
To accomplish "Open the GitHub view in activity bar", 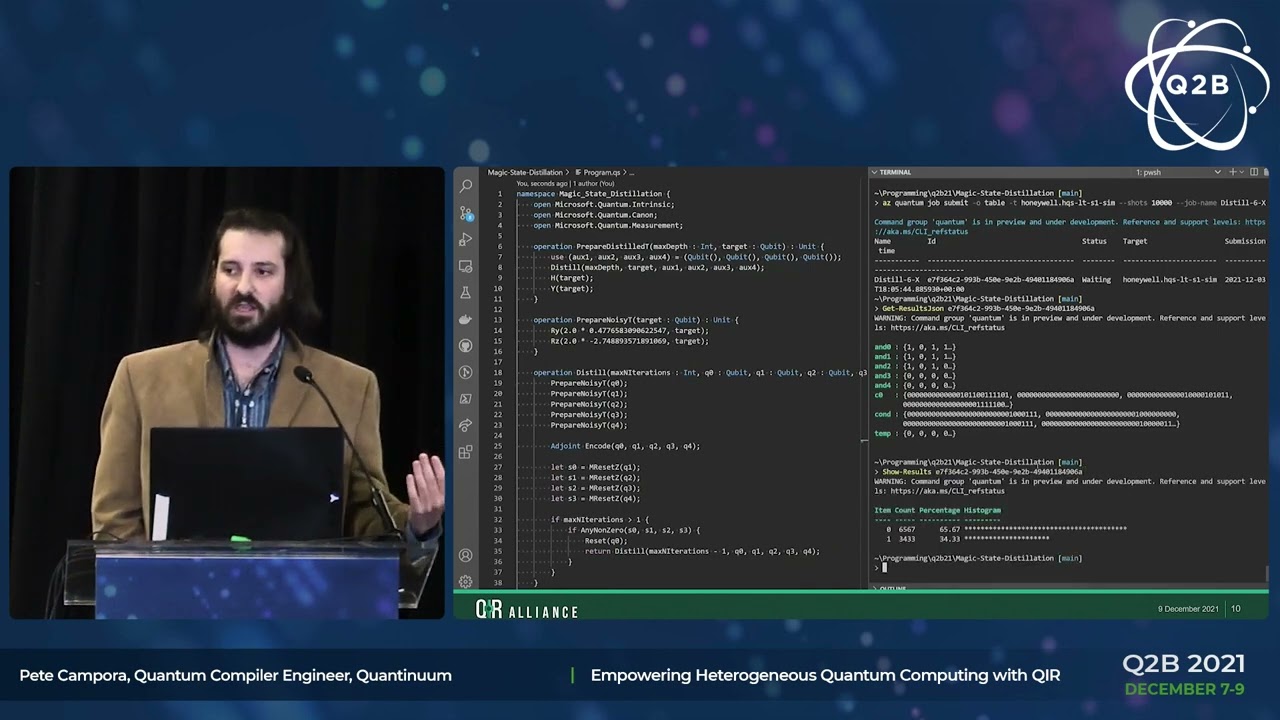I will click(465, 346).
